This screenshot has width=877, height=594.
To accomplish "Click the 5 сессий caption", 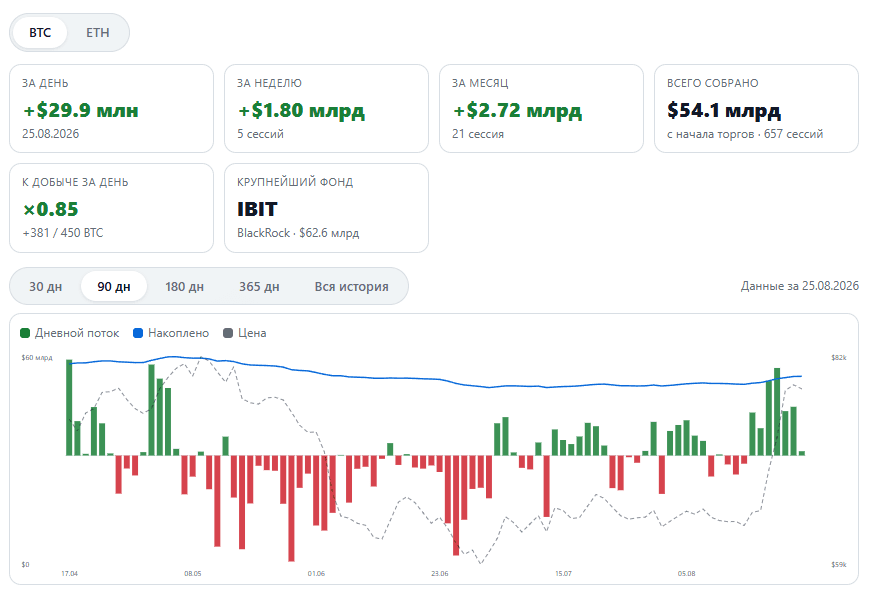I will point(260,134).
